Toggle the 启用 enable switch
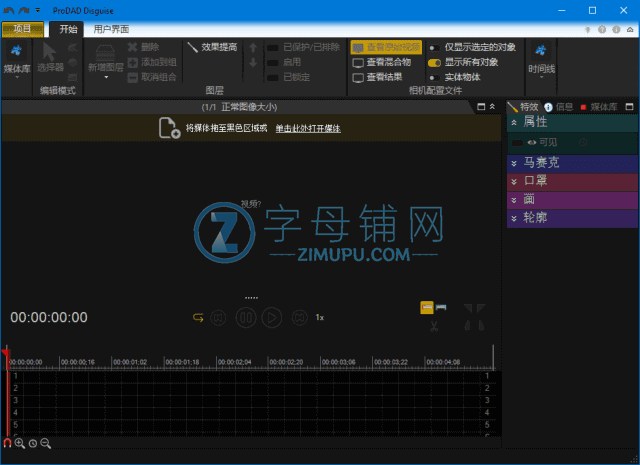 [x=273, y=62]
